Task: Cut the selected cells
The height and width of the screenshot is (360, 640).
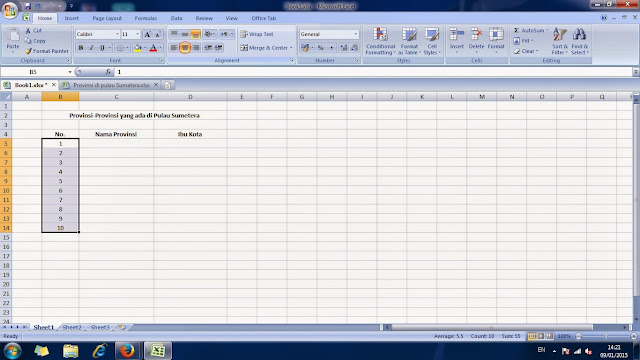Action: 33,31
